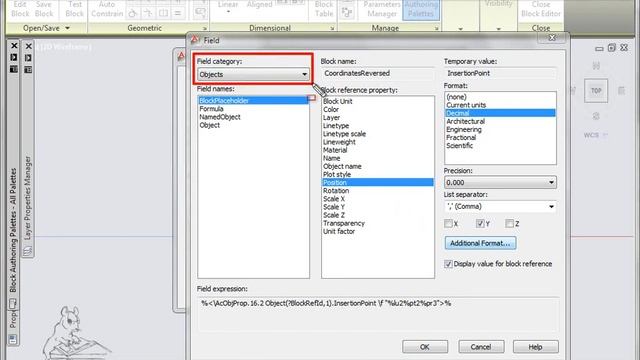Expand the Geometric panel launcher arrow

click(x=204, y=29)
